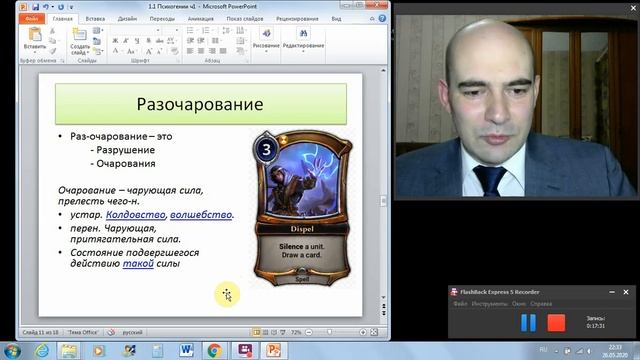The height and width of the screenshot is (360, 640).
Task: Click the Increase font size icon
Action: coord(149,51)
